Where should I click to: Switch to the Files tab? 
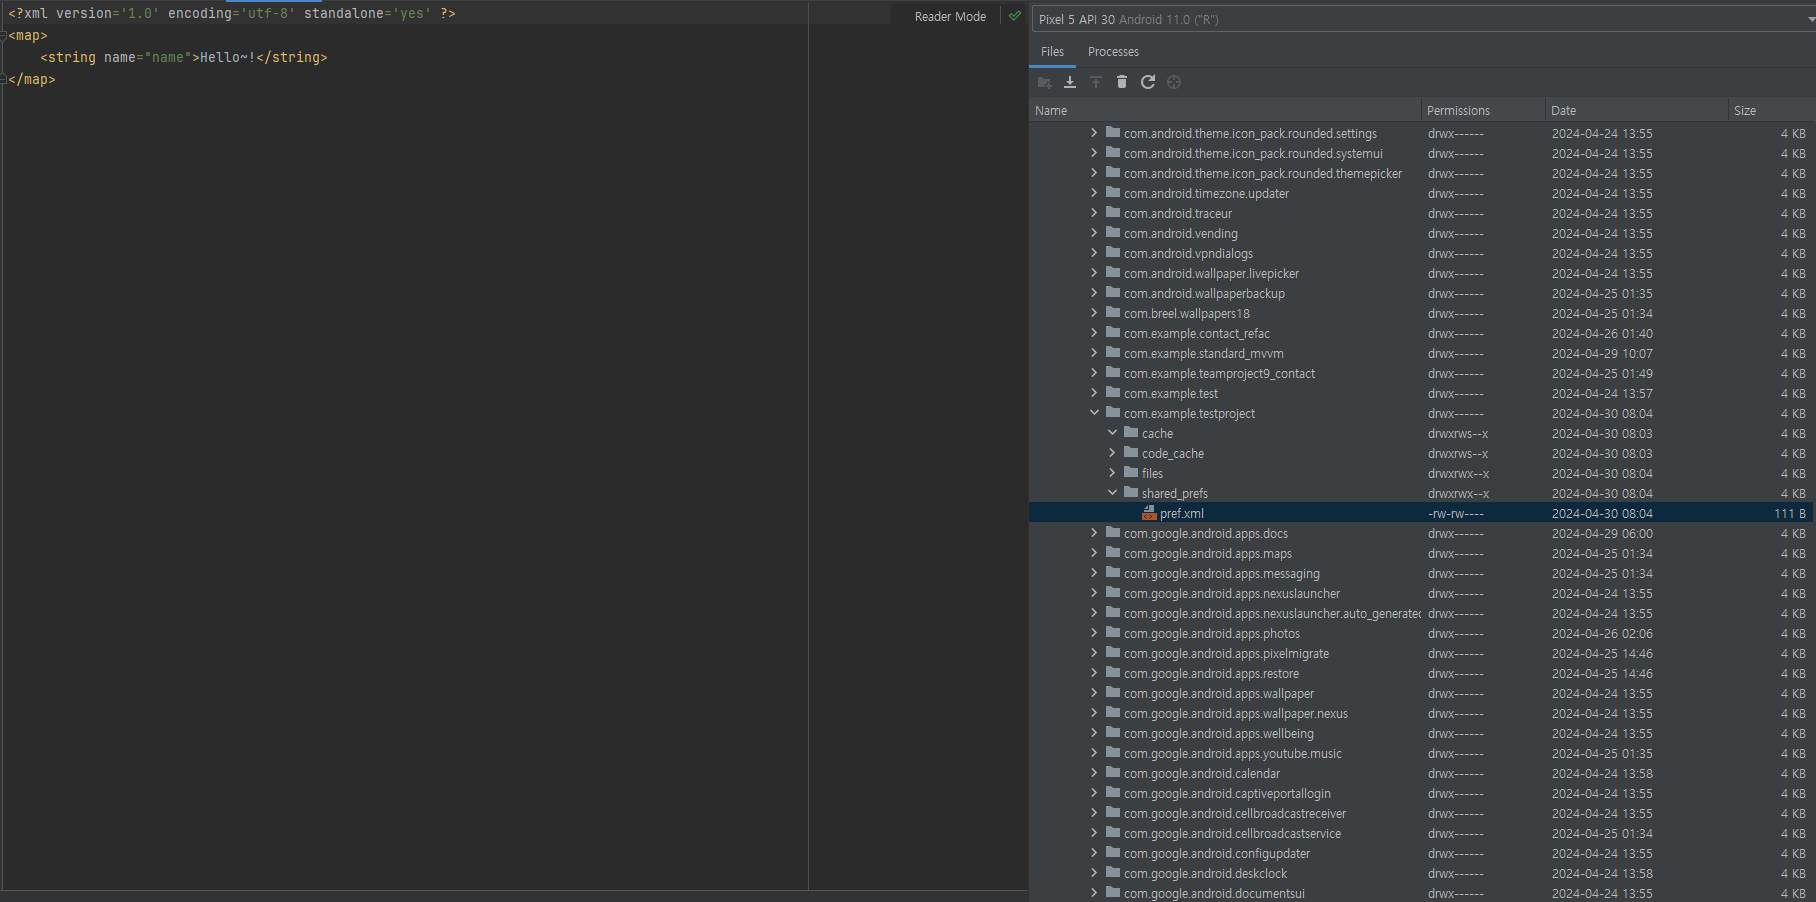[1052, 52]
